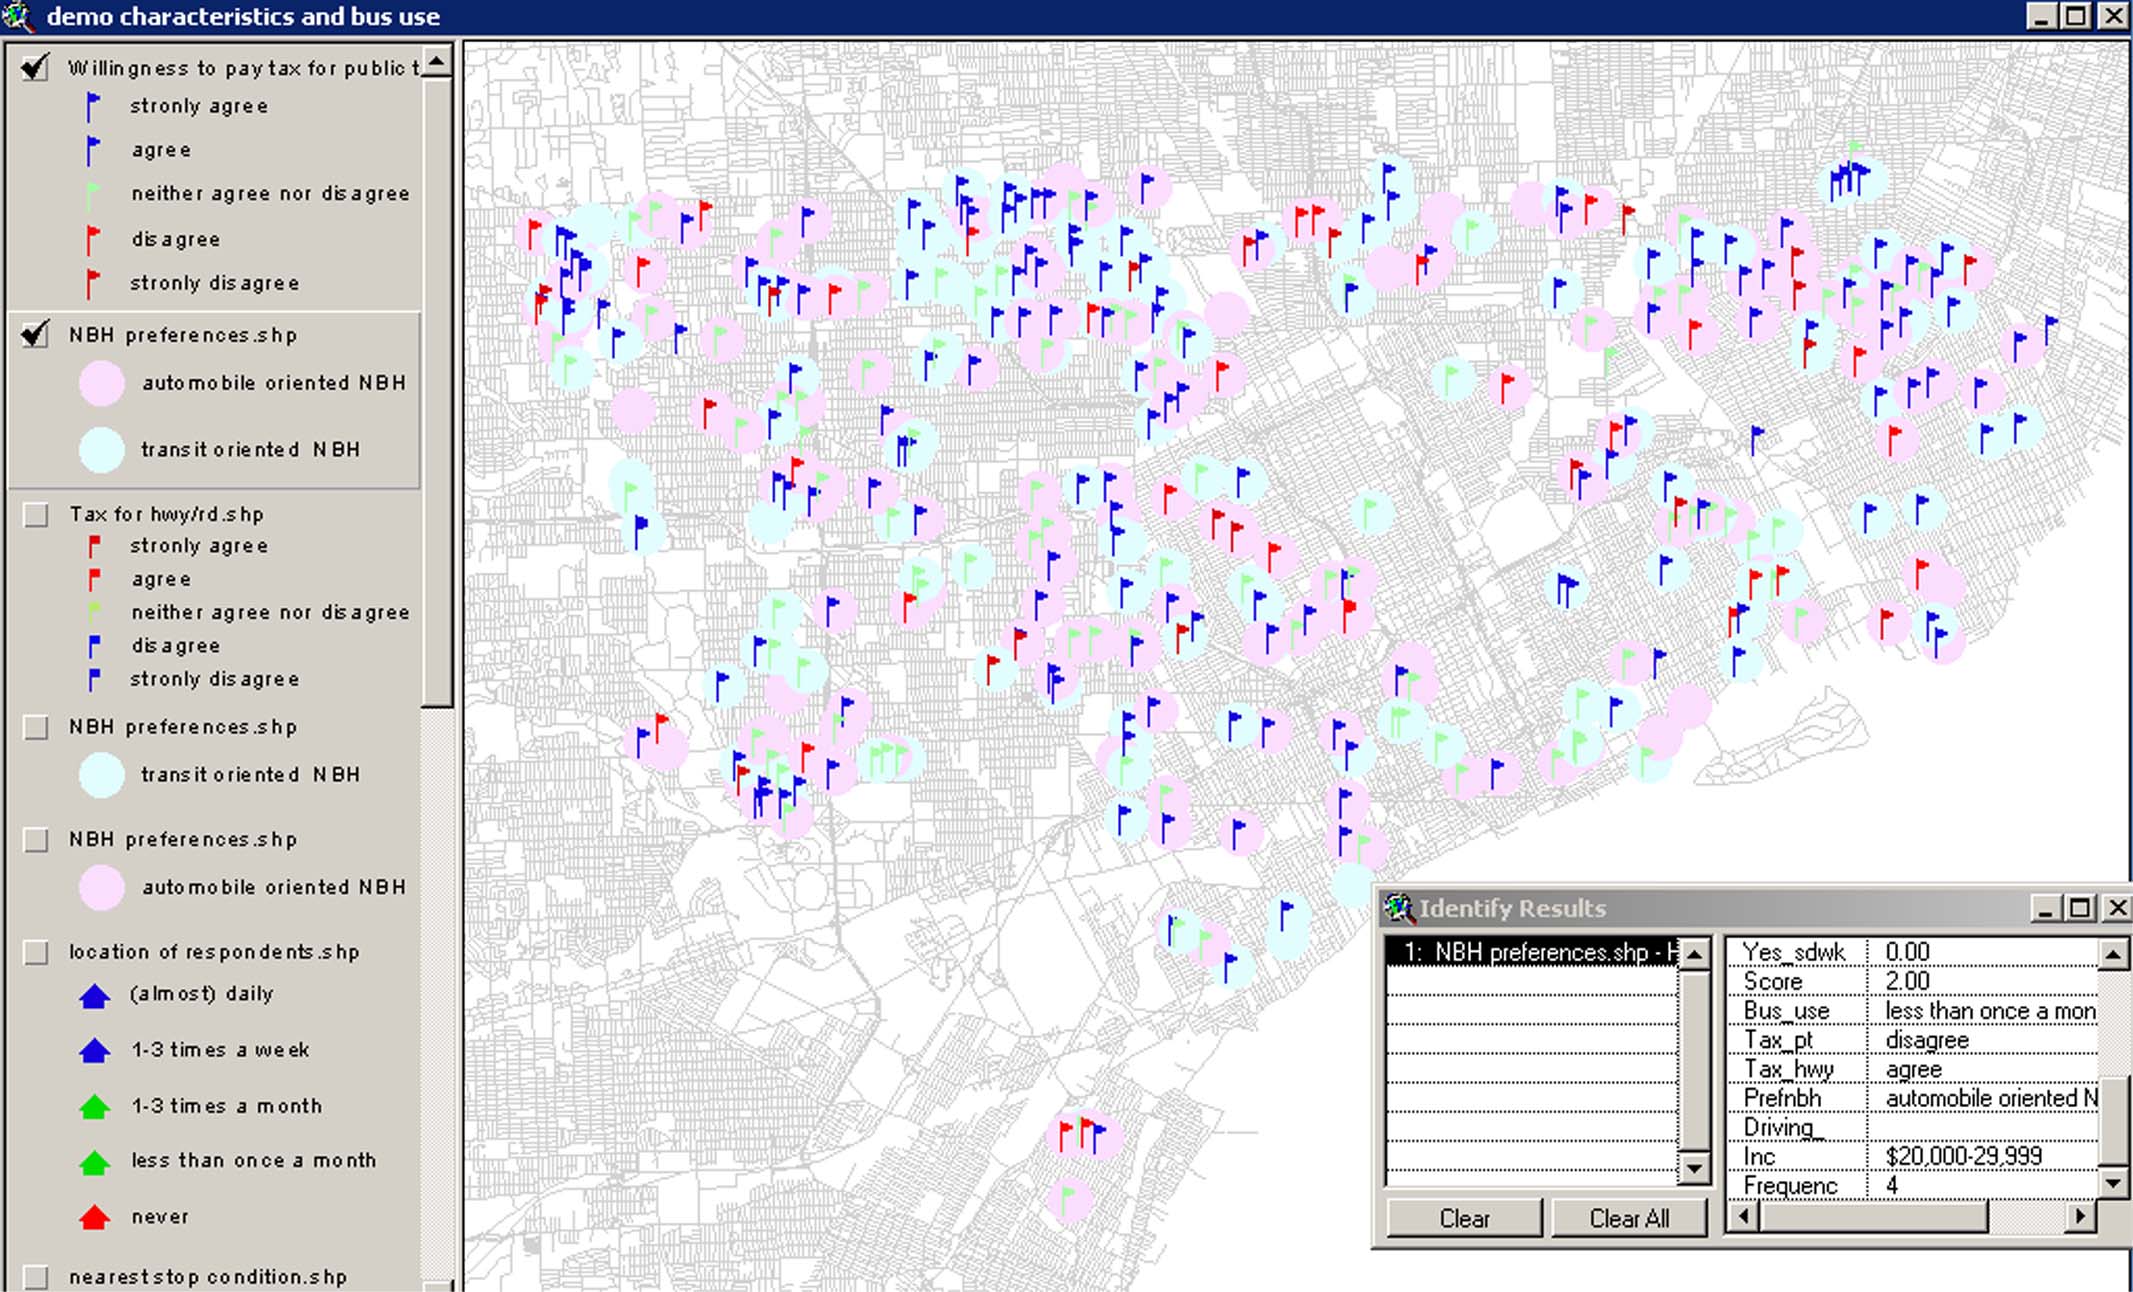
Task: Click the green '1-3 times a month' arrow
Action: (94, 1106)
